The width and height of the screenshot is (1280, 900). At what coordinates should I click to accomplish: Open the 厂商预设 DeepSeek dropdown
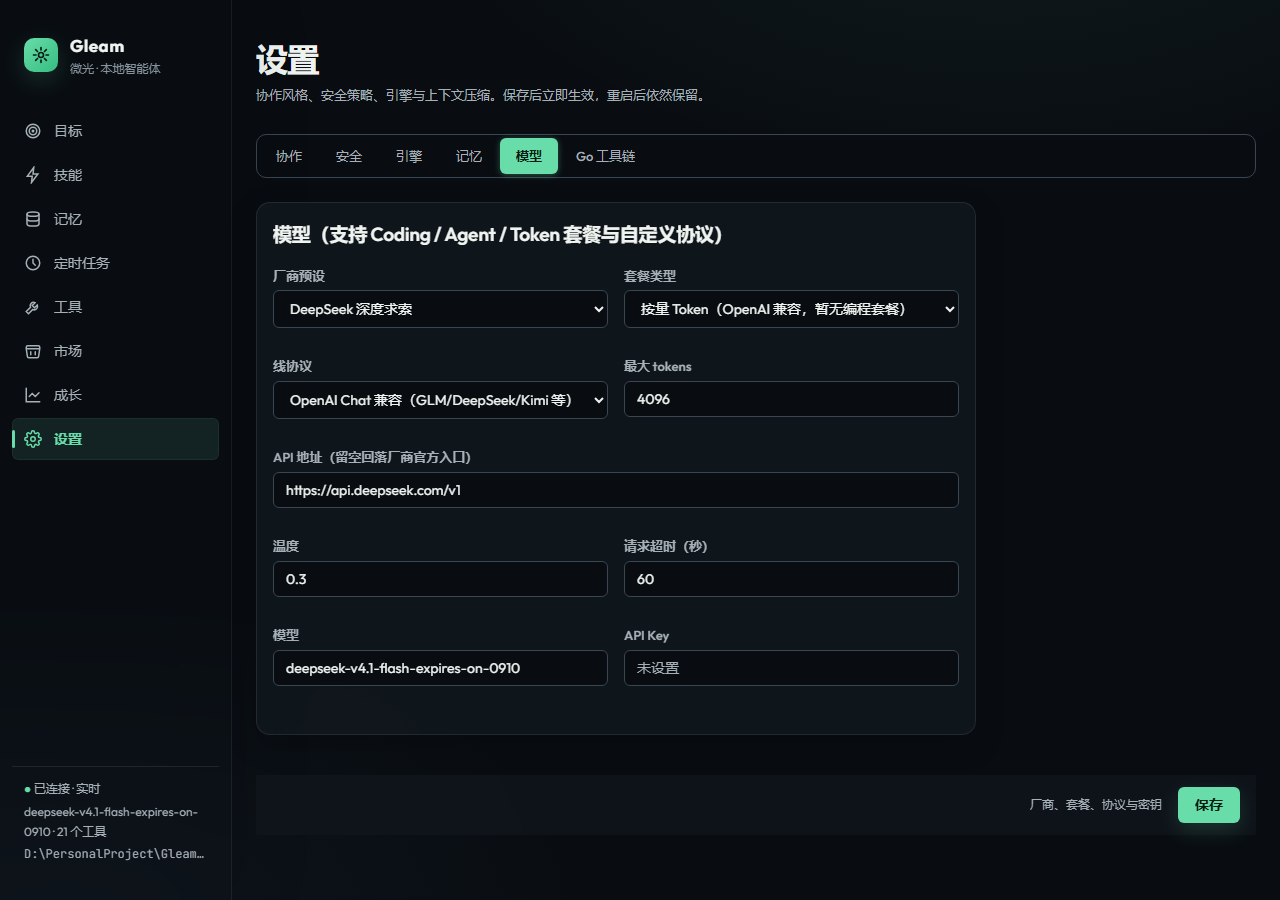click(x=440, y=309)
